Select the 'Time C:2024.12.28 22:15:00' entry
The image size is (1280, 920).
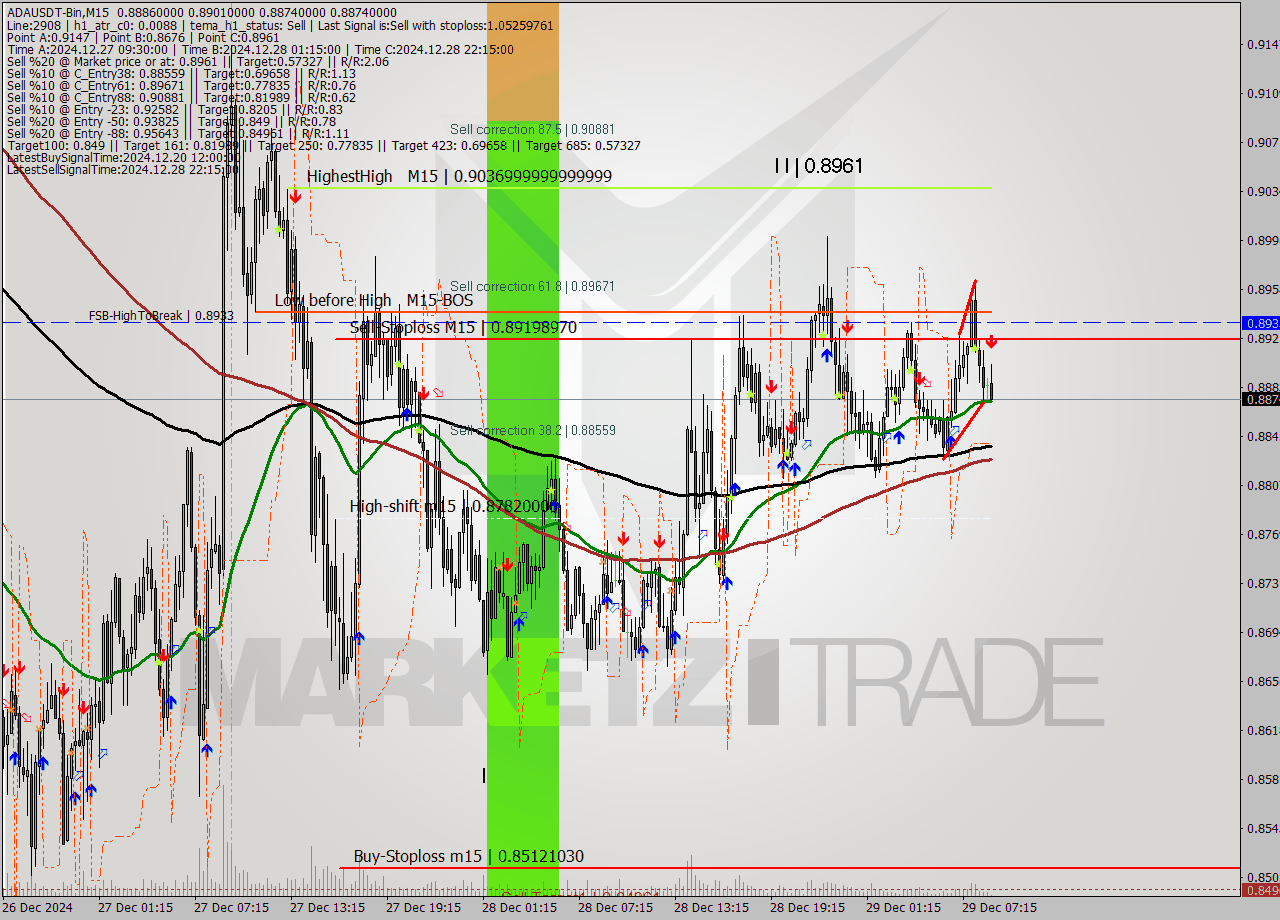(x=434, y=49)
